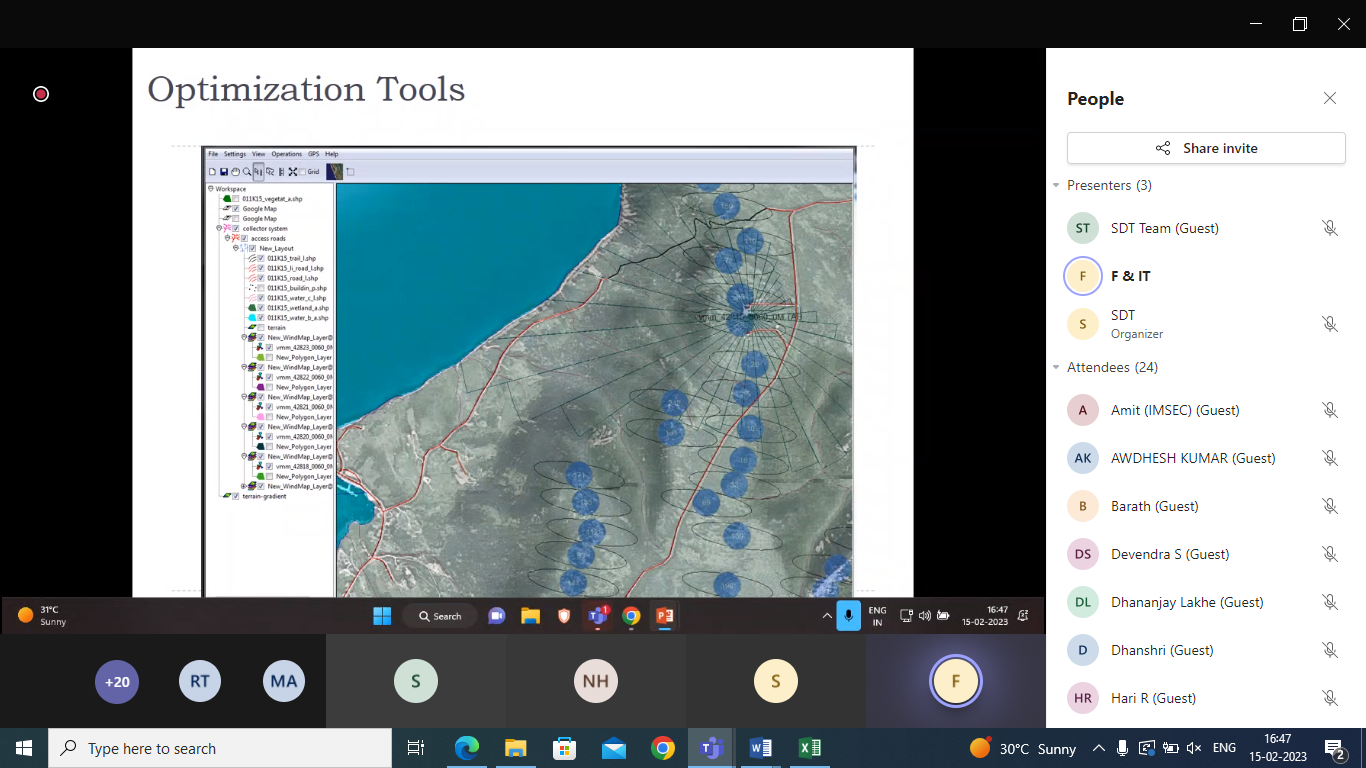Click the Task View icon beside search box
Screen dimensions: 1366x768
[416, 748]
